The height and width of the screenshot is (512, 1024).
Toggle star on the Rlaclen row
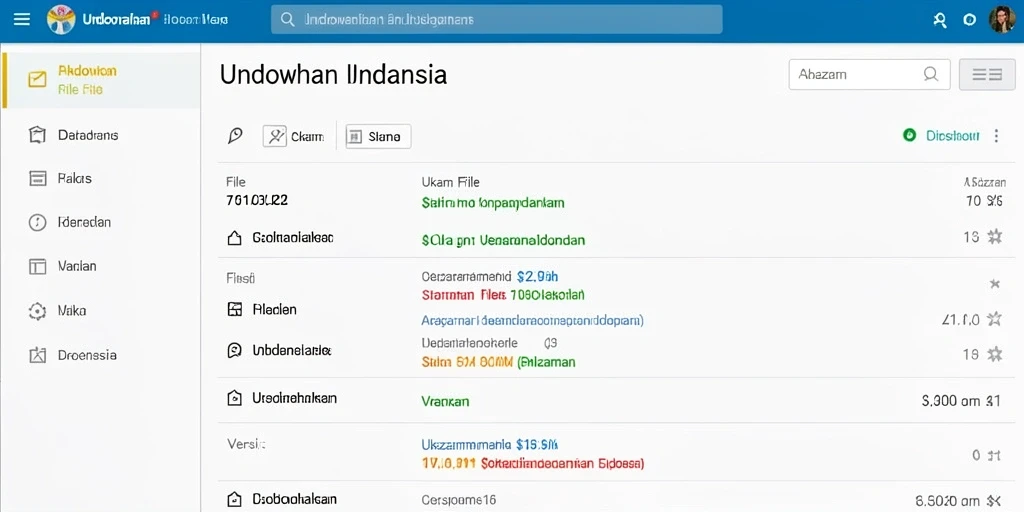pyautogui.click(x=994, y=319)
